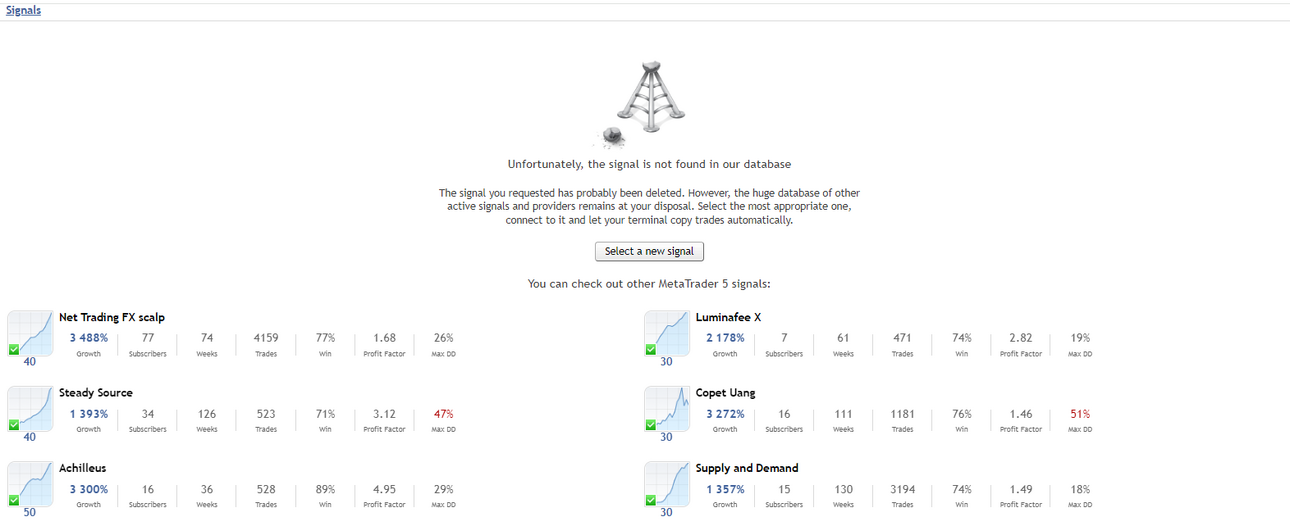Open the Signals link at top
Screen dimensions: 1290x526
point(24,10)
